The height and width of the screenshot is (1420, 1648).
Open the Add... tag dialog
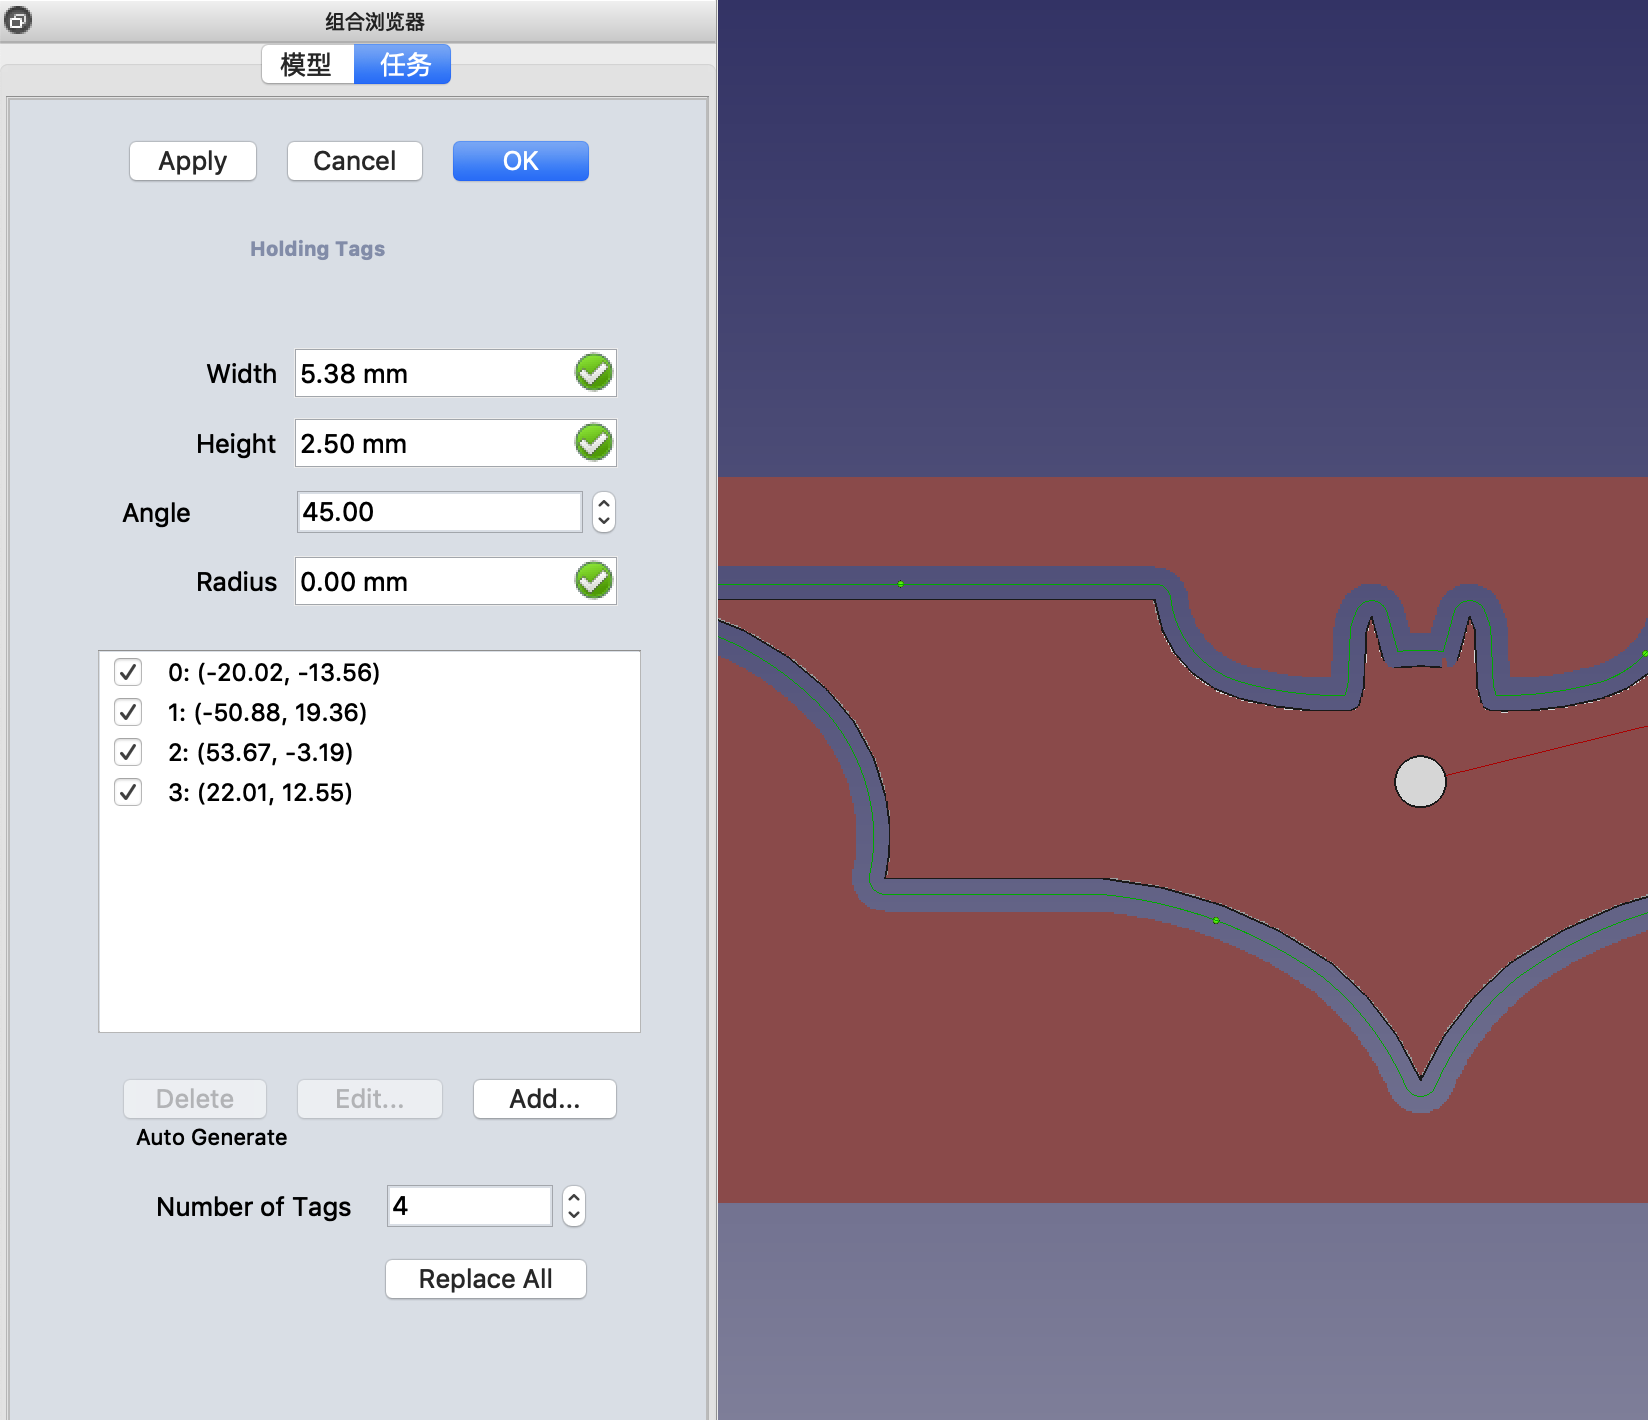(544, 1099)
